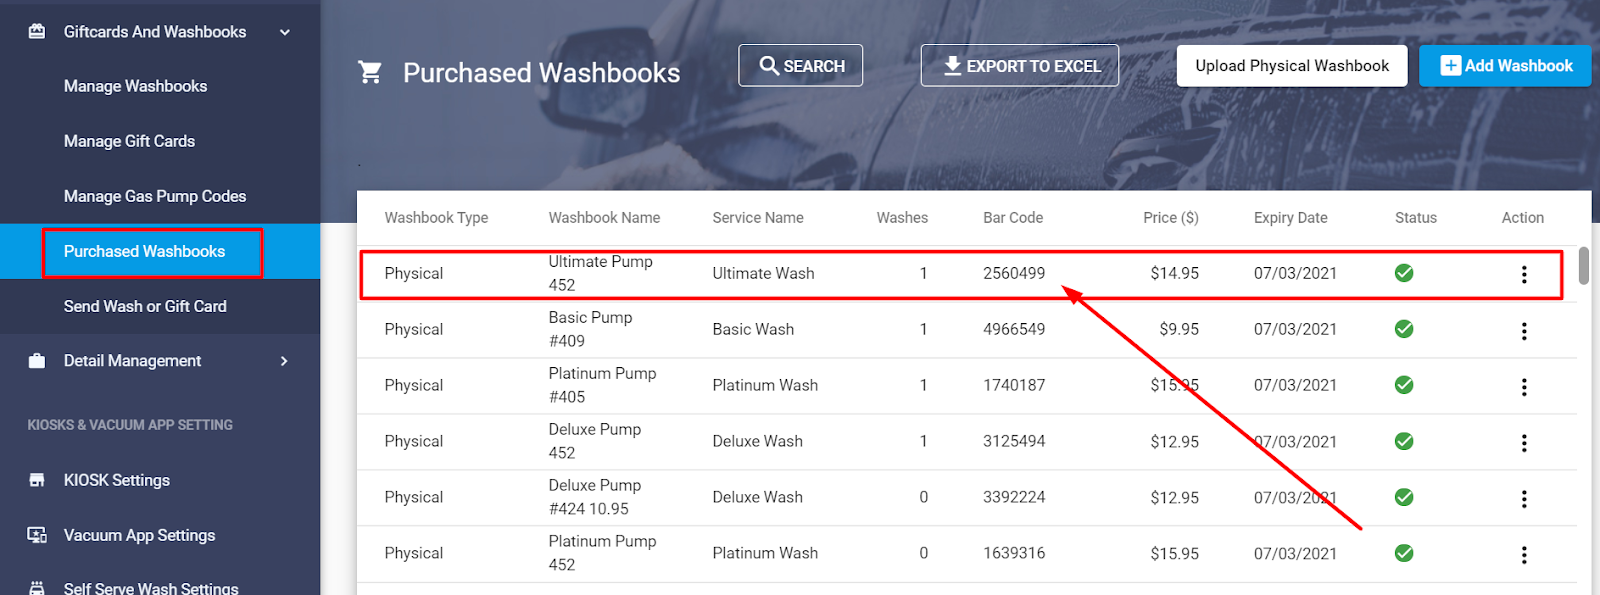Click Add Washbook button
Screen dimensions: 1600x595
click(1505, 66)
